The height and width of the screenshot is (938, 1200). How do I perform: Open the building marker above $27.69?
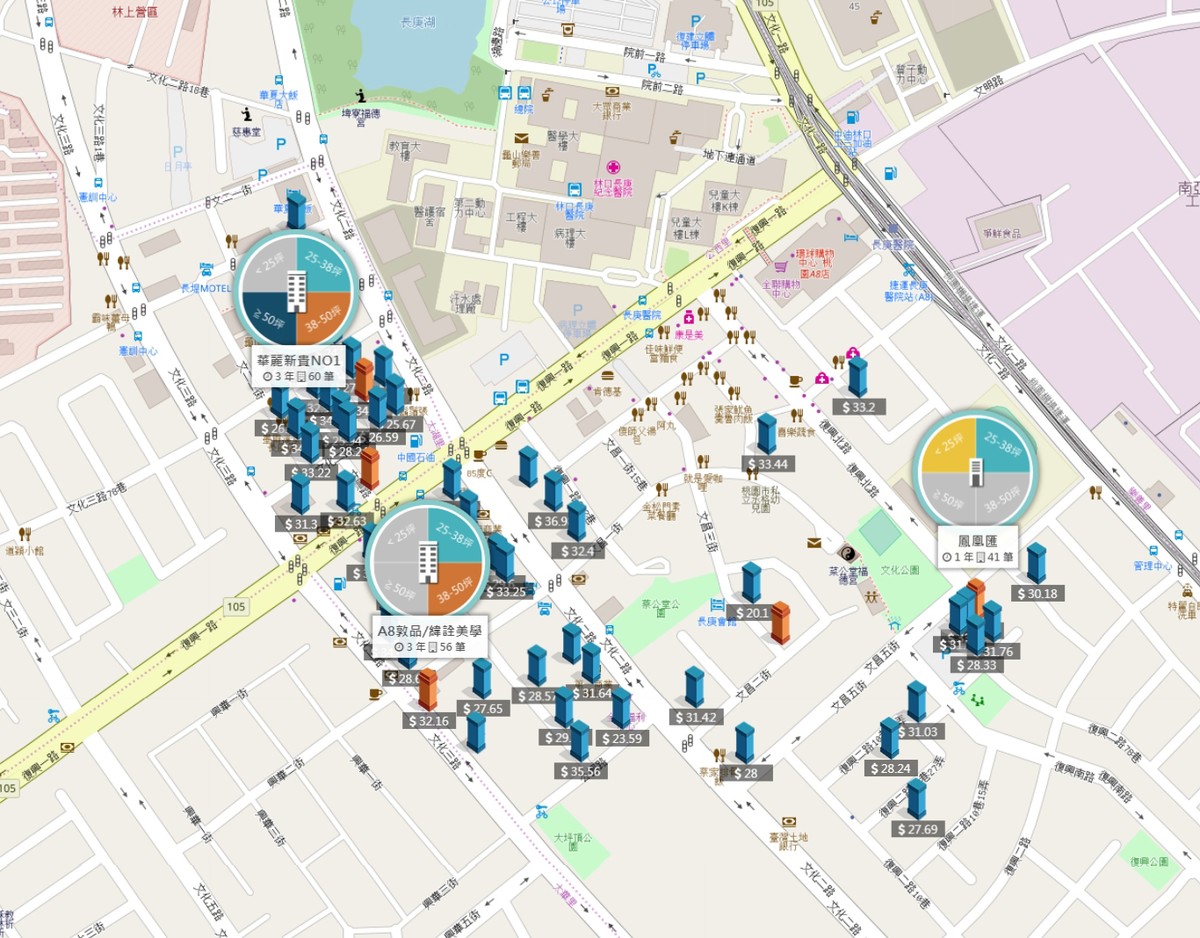916,799
